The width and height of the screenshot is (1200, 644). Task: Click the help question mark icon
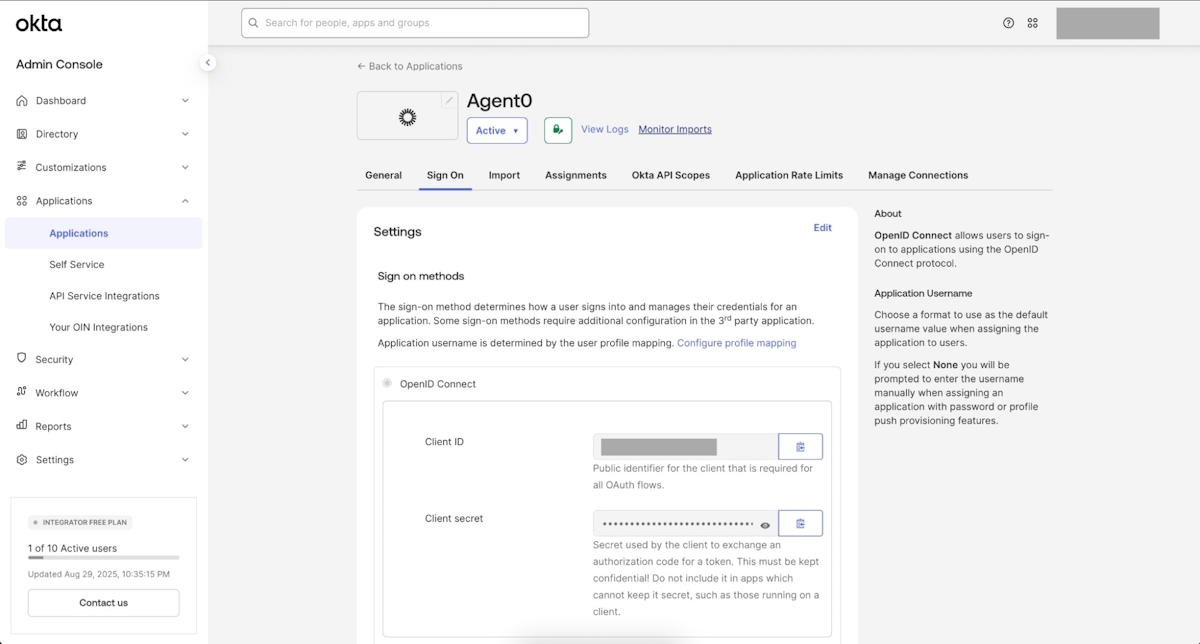pyautogui.click(x=1008, y=23)
